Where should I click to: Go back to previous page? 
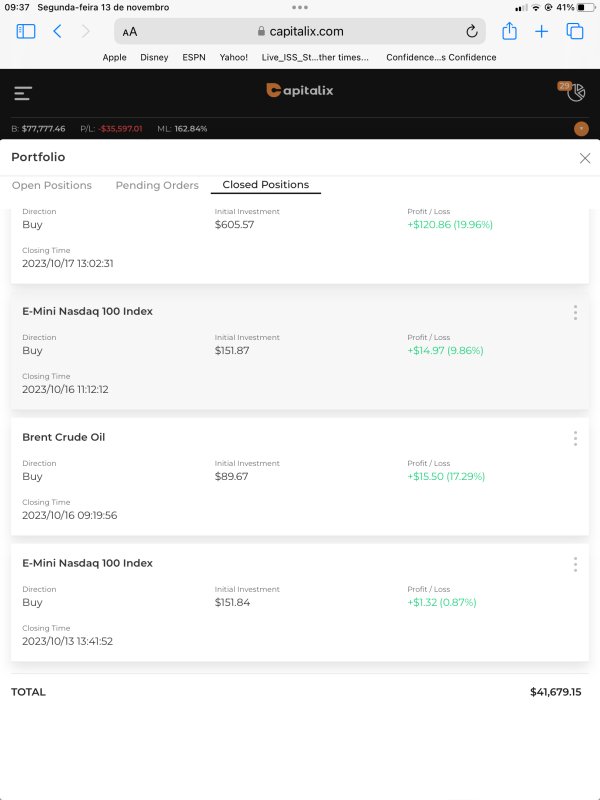[x=57, y=31]
